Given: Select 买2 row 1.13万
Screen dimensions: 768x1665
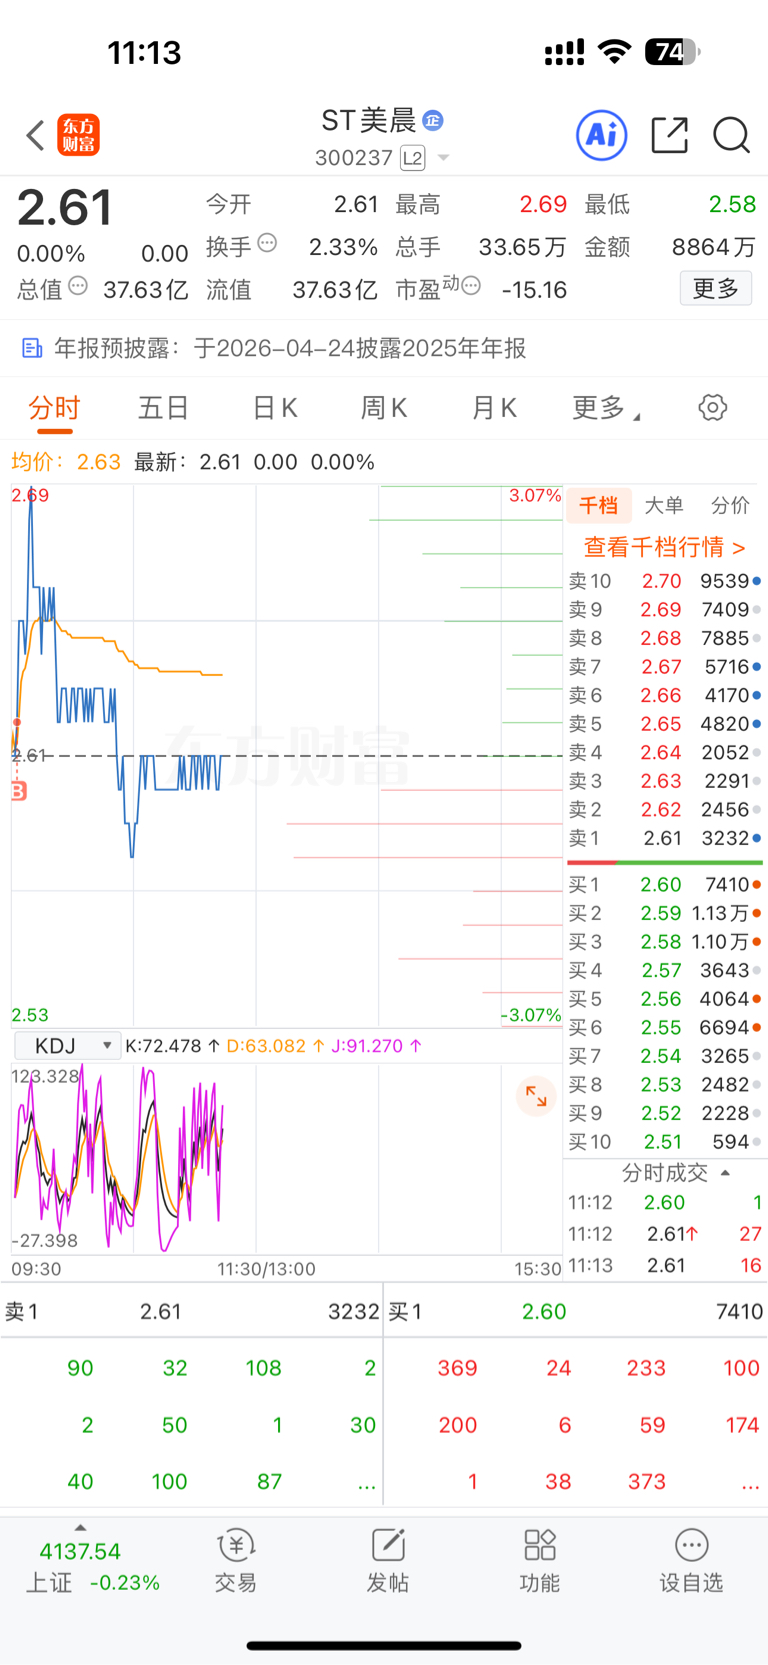Looking at the screenshot, I should [664, 914].
